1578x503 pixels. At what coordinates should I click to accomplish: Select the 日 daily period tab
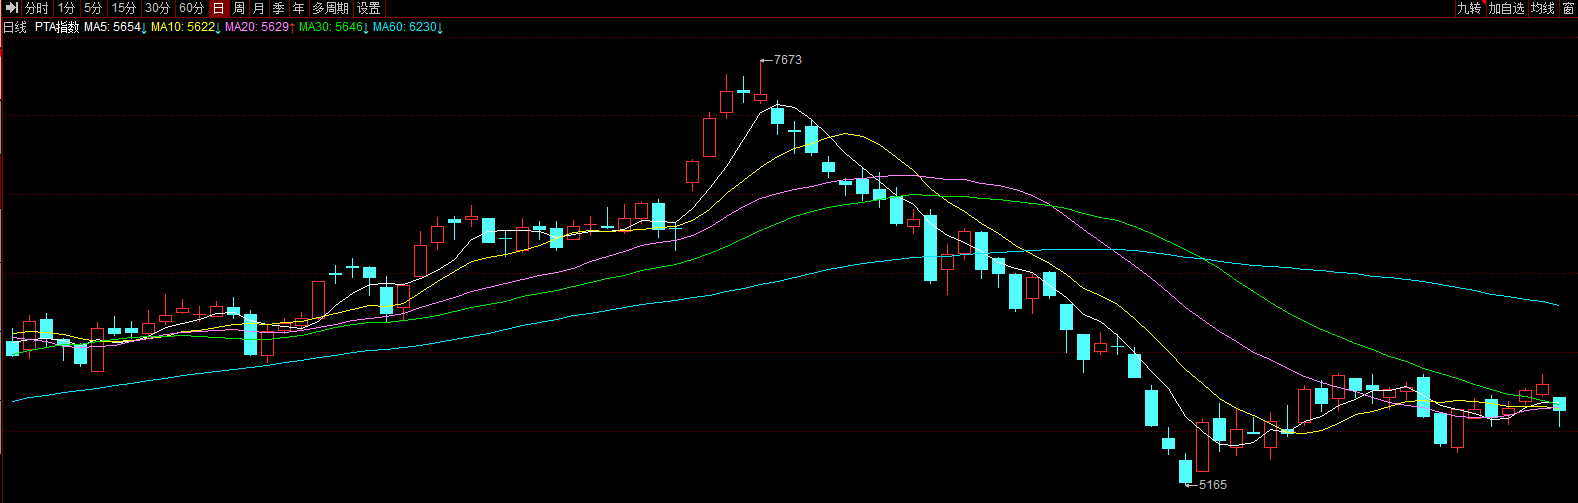tap(219, 8)
